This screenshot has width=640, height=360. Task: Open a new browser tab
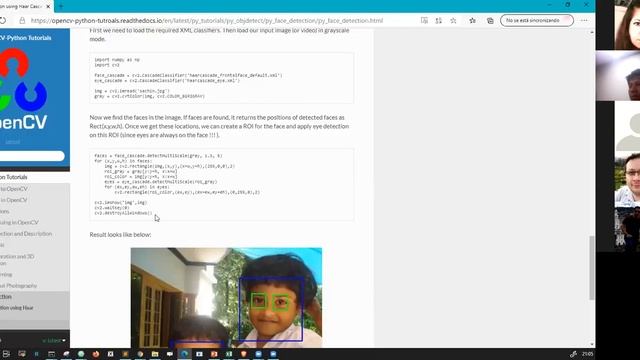[61, 7]
